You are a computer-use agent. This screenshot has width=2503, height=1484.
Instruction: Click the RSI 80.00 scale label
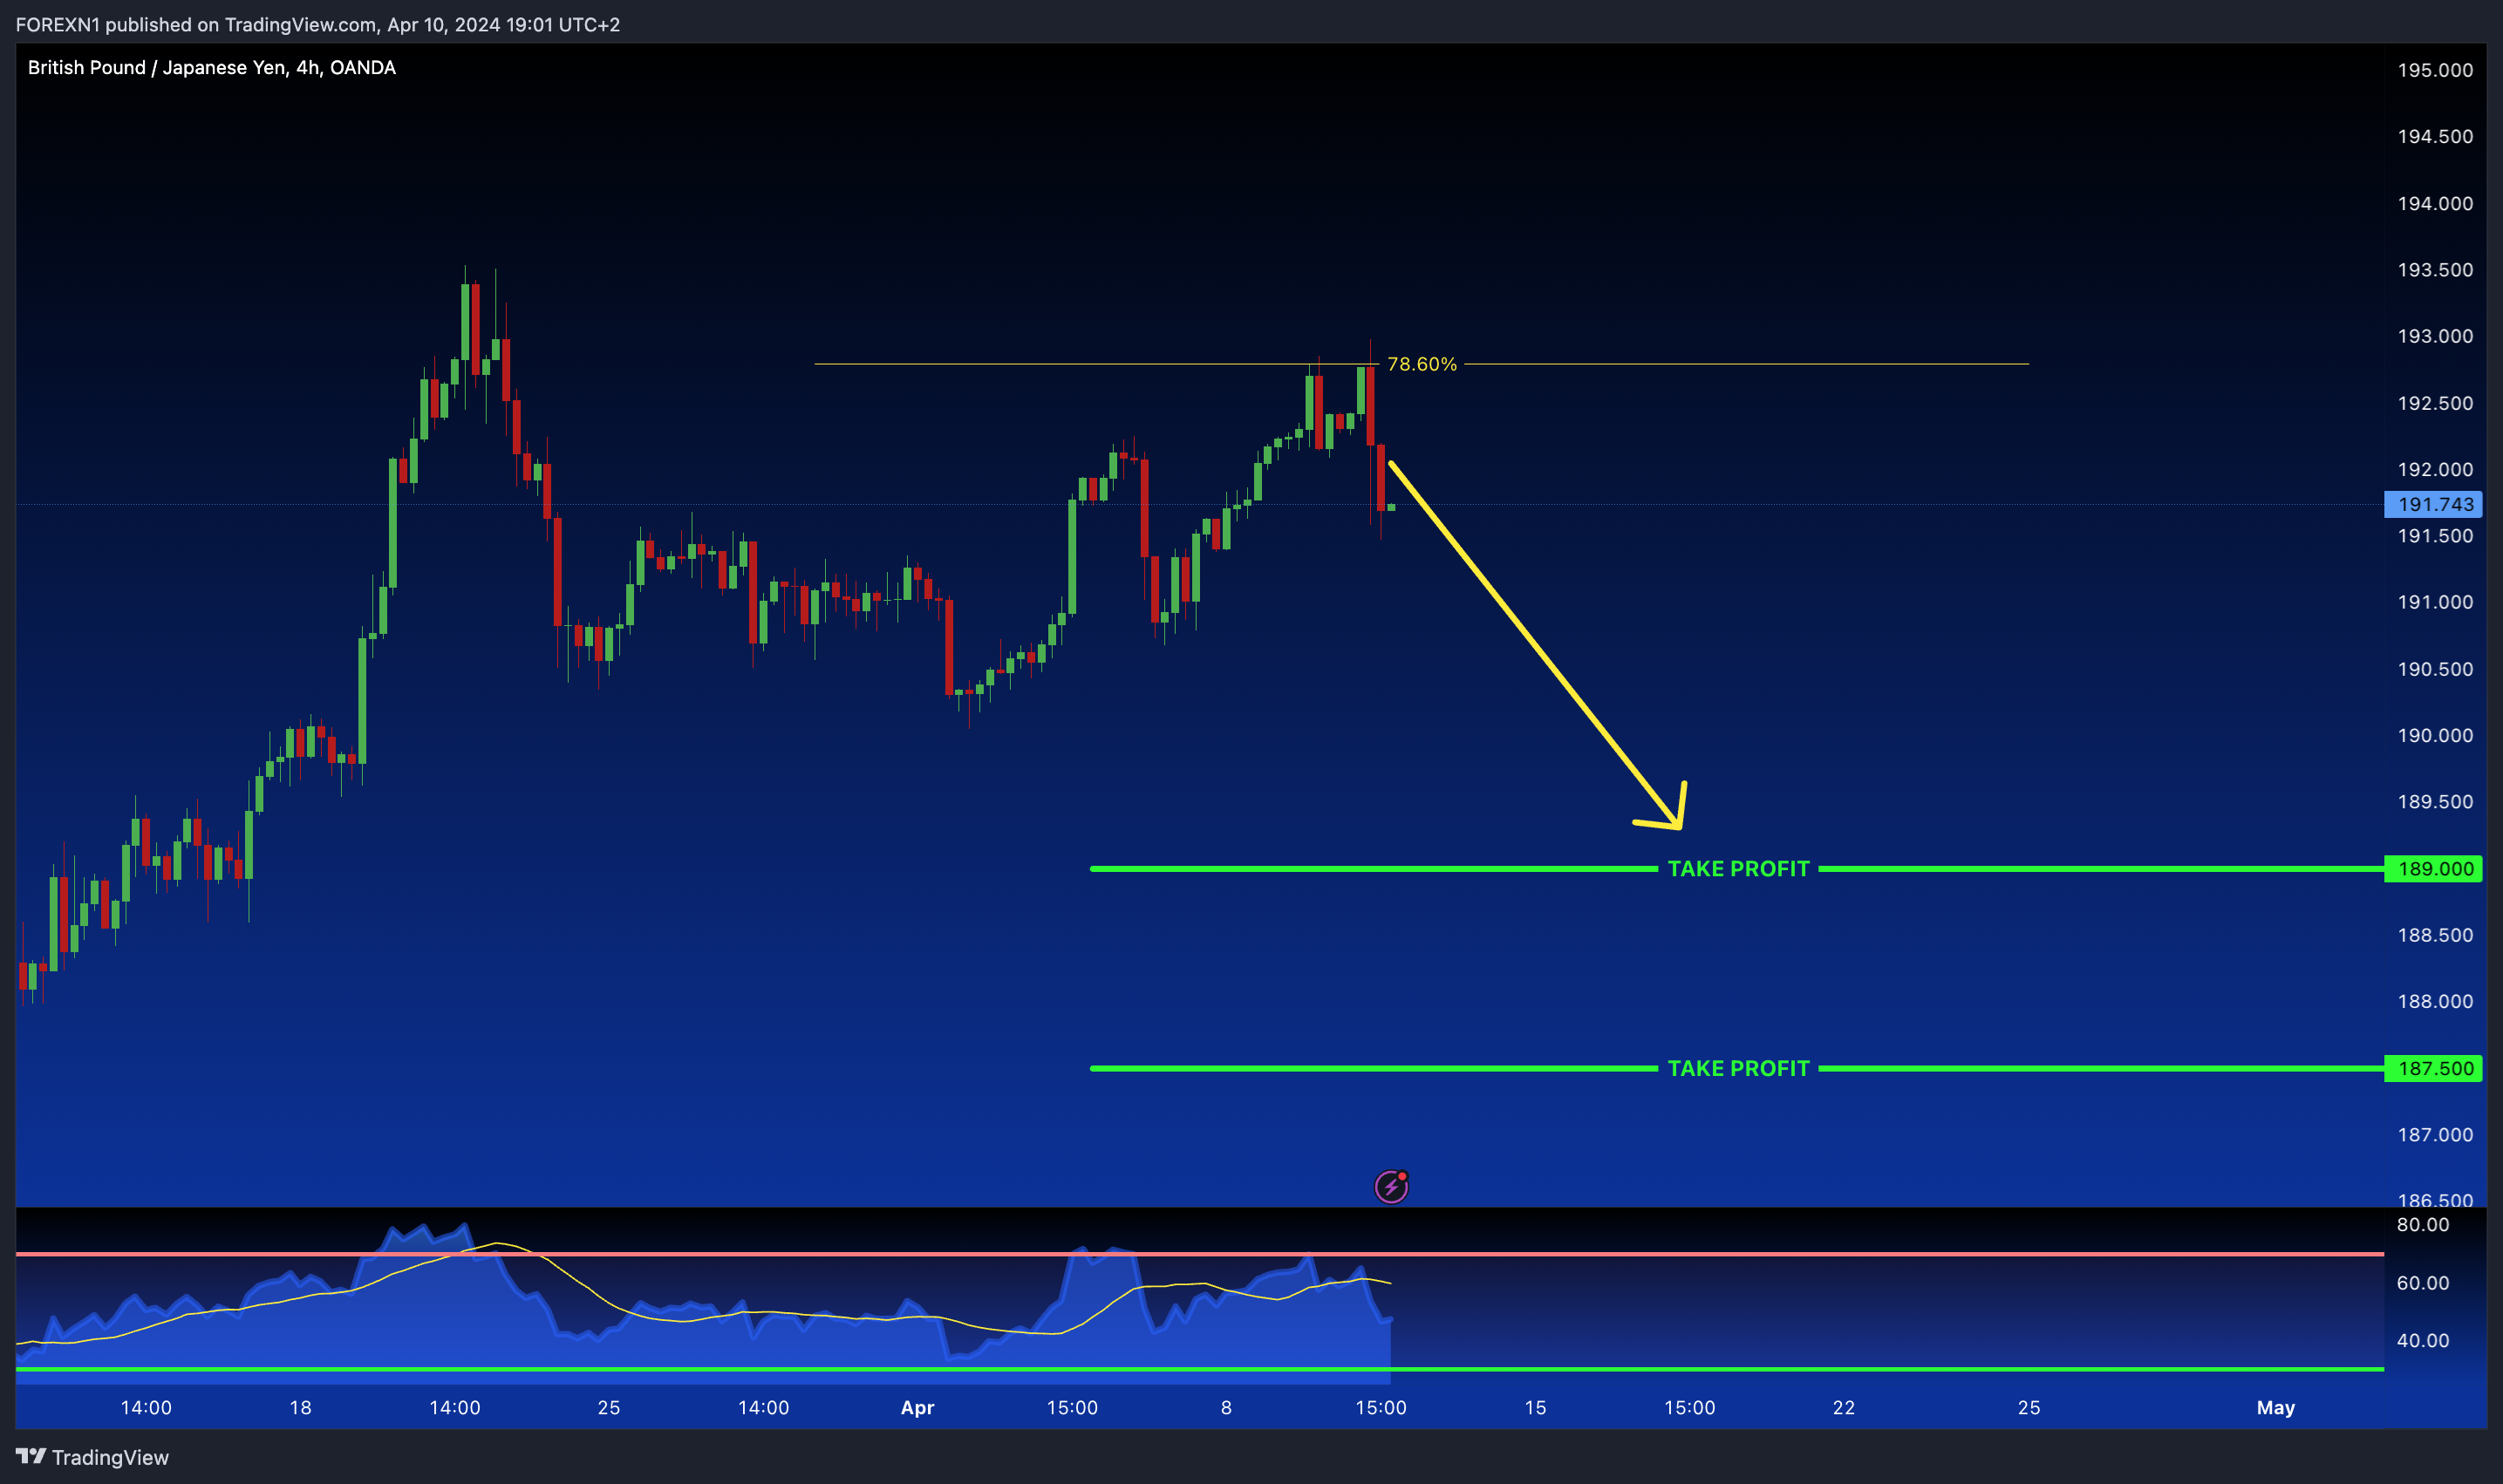(2422, 1224)
